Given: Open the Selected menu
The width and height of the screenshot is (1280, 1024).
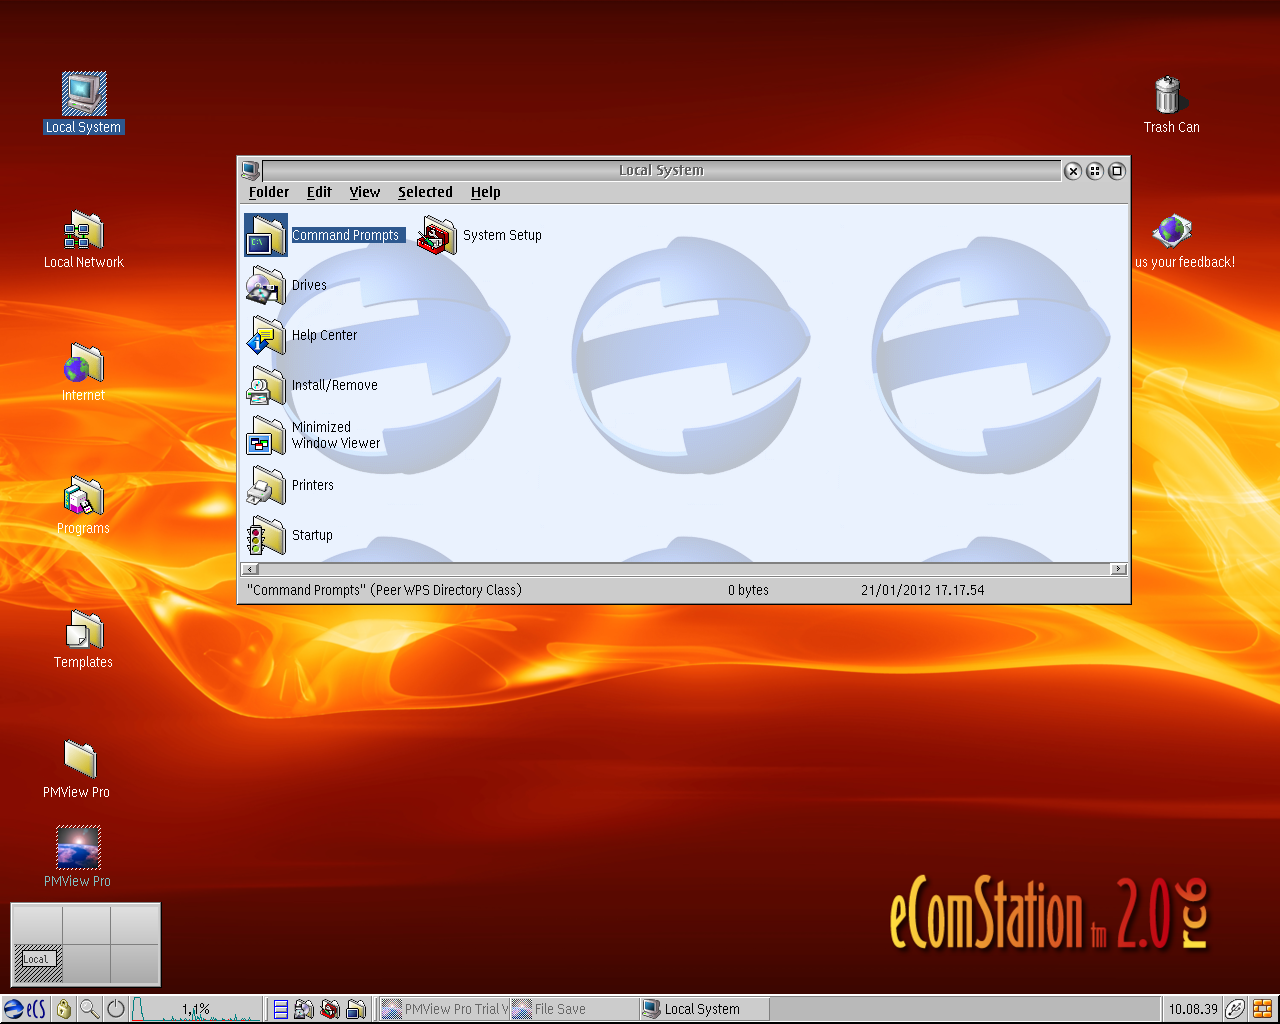Looking at the screenshot, I should 425,192.
